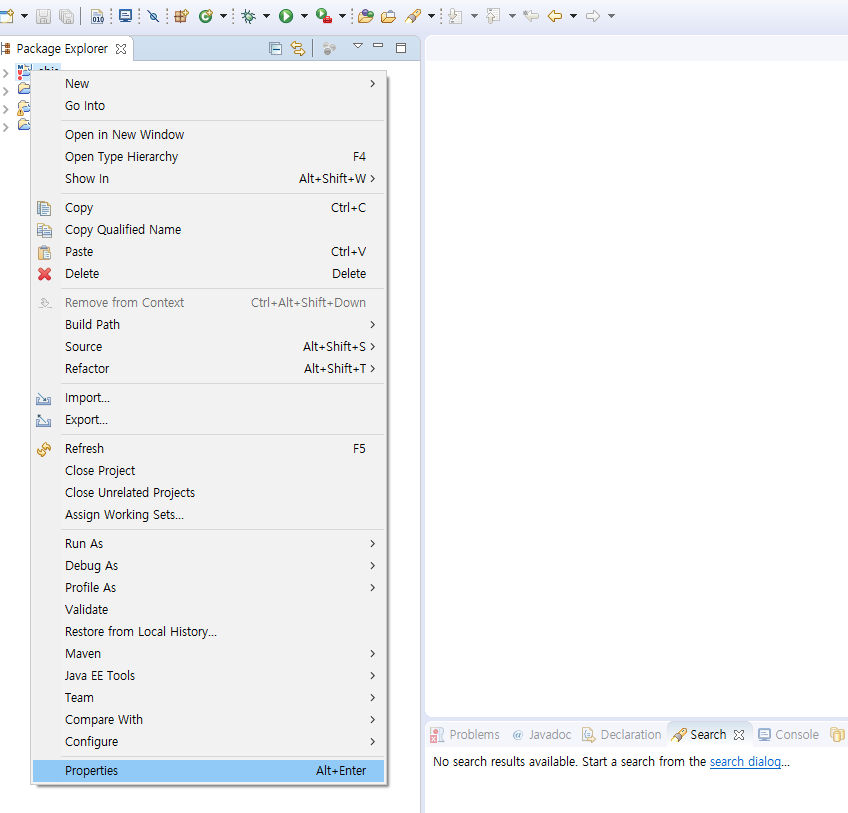Switch to the Console tab
Image resolution: width=848 pixels, height=813 pixels.
(x=789, y=735)
